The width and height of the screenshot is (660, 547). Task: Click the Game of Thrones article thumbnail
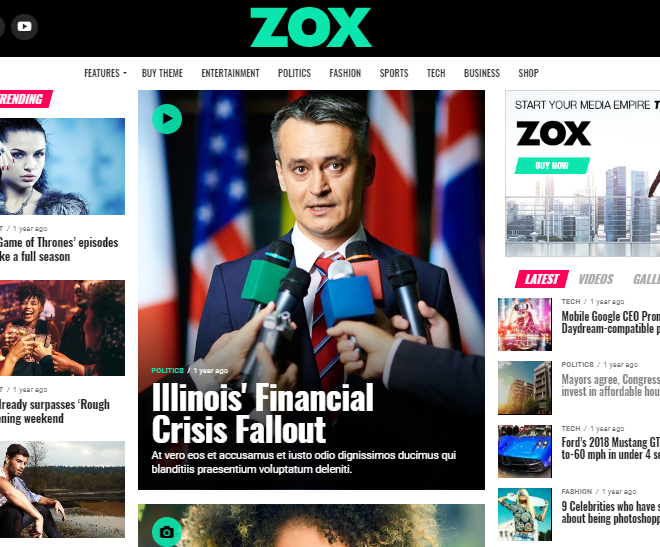click(62, 167)
